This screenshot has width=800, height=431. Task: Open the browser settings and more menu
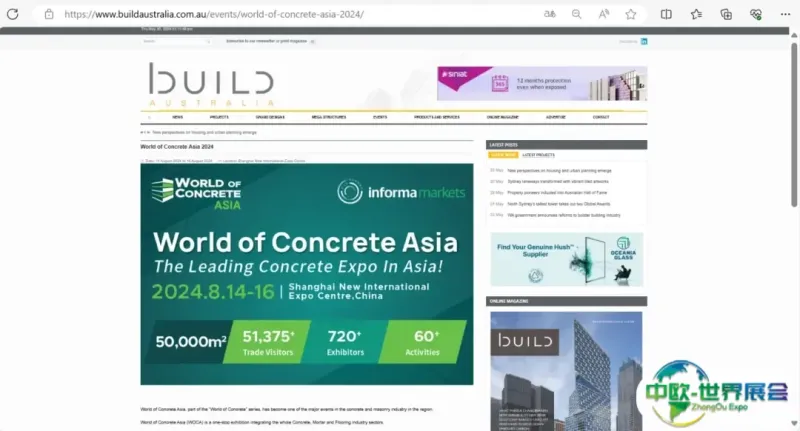[x=785, y=14]
